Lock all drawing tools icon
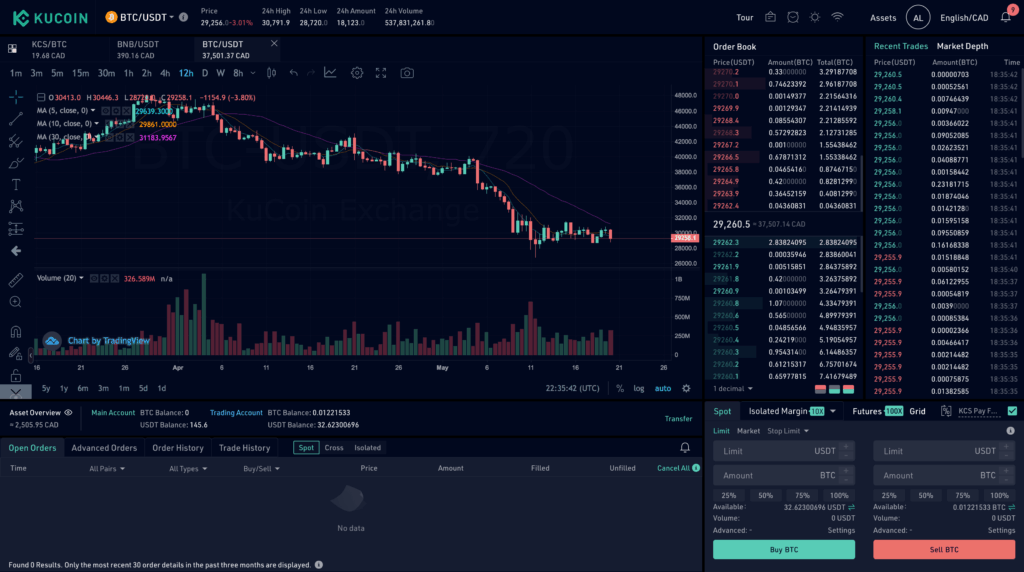The height and width of the screenshot is (572, 1024). pos(16,375)
